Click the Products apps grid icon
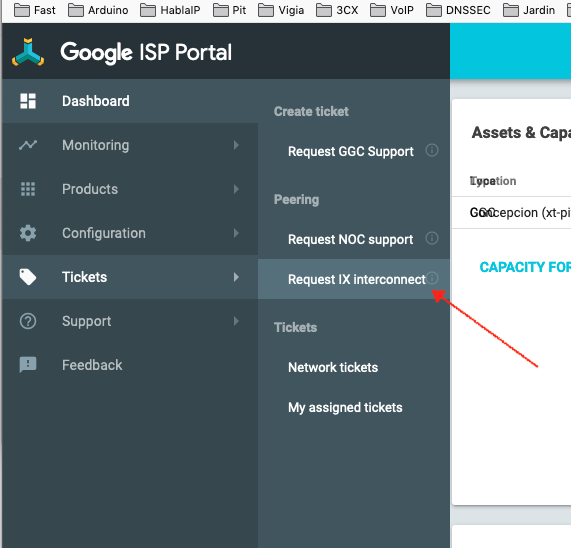571x548 pixels. [x=28, y=189]
